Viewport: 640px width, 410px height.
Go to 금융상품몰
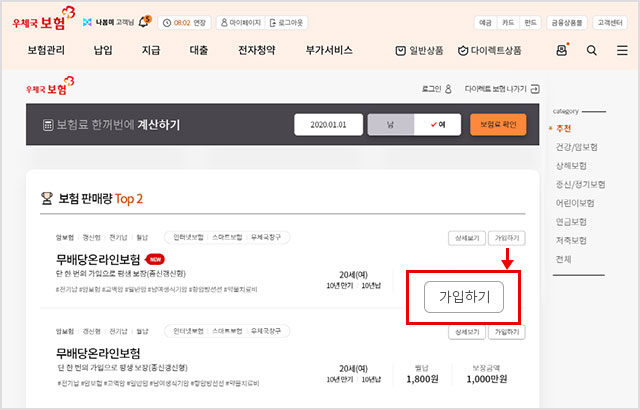(567, 23)
